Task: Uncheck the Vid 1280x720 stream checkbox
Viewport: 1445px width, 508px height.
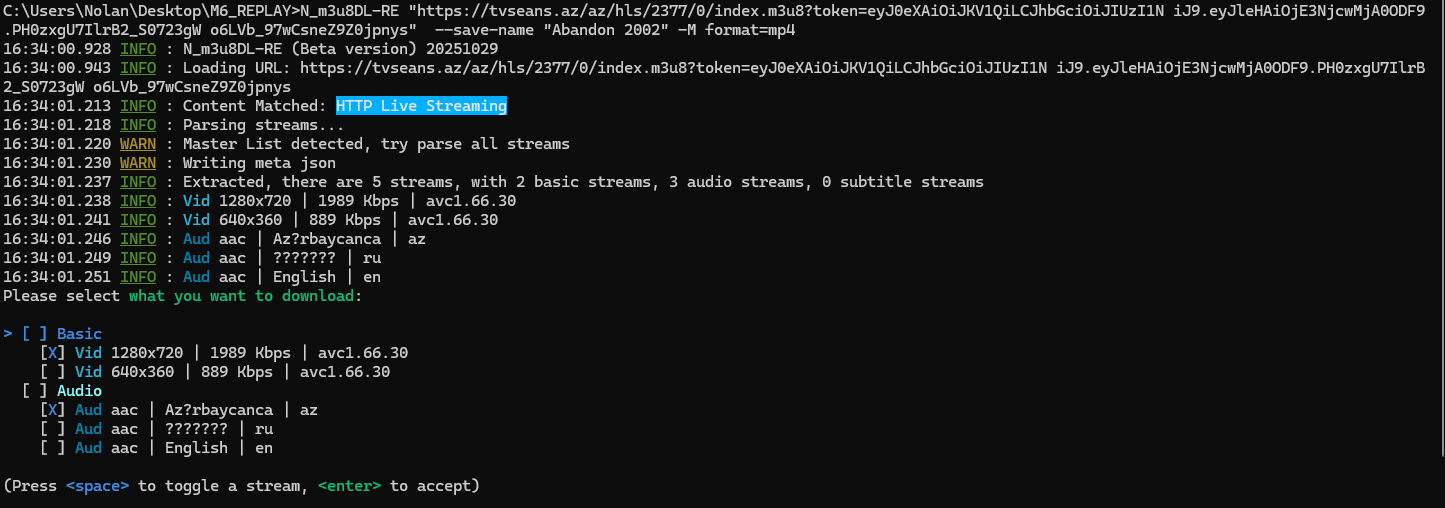Action: click(52, 353)
